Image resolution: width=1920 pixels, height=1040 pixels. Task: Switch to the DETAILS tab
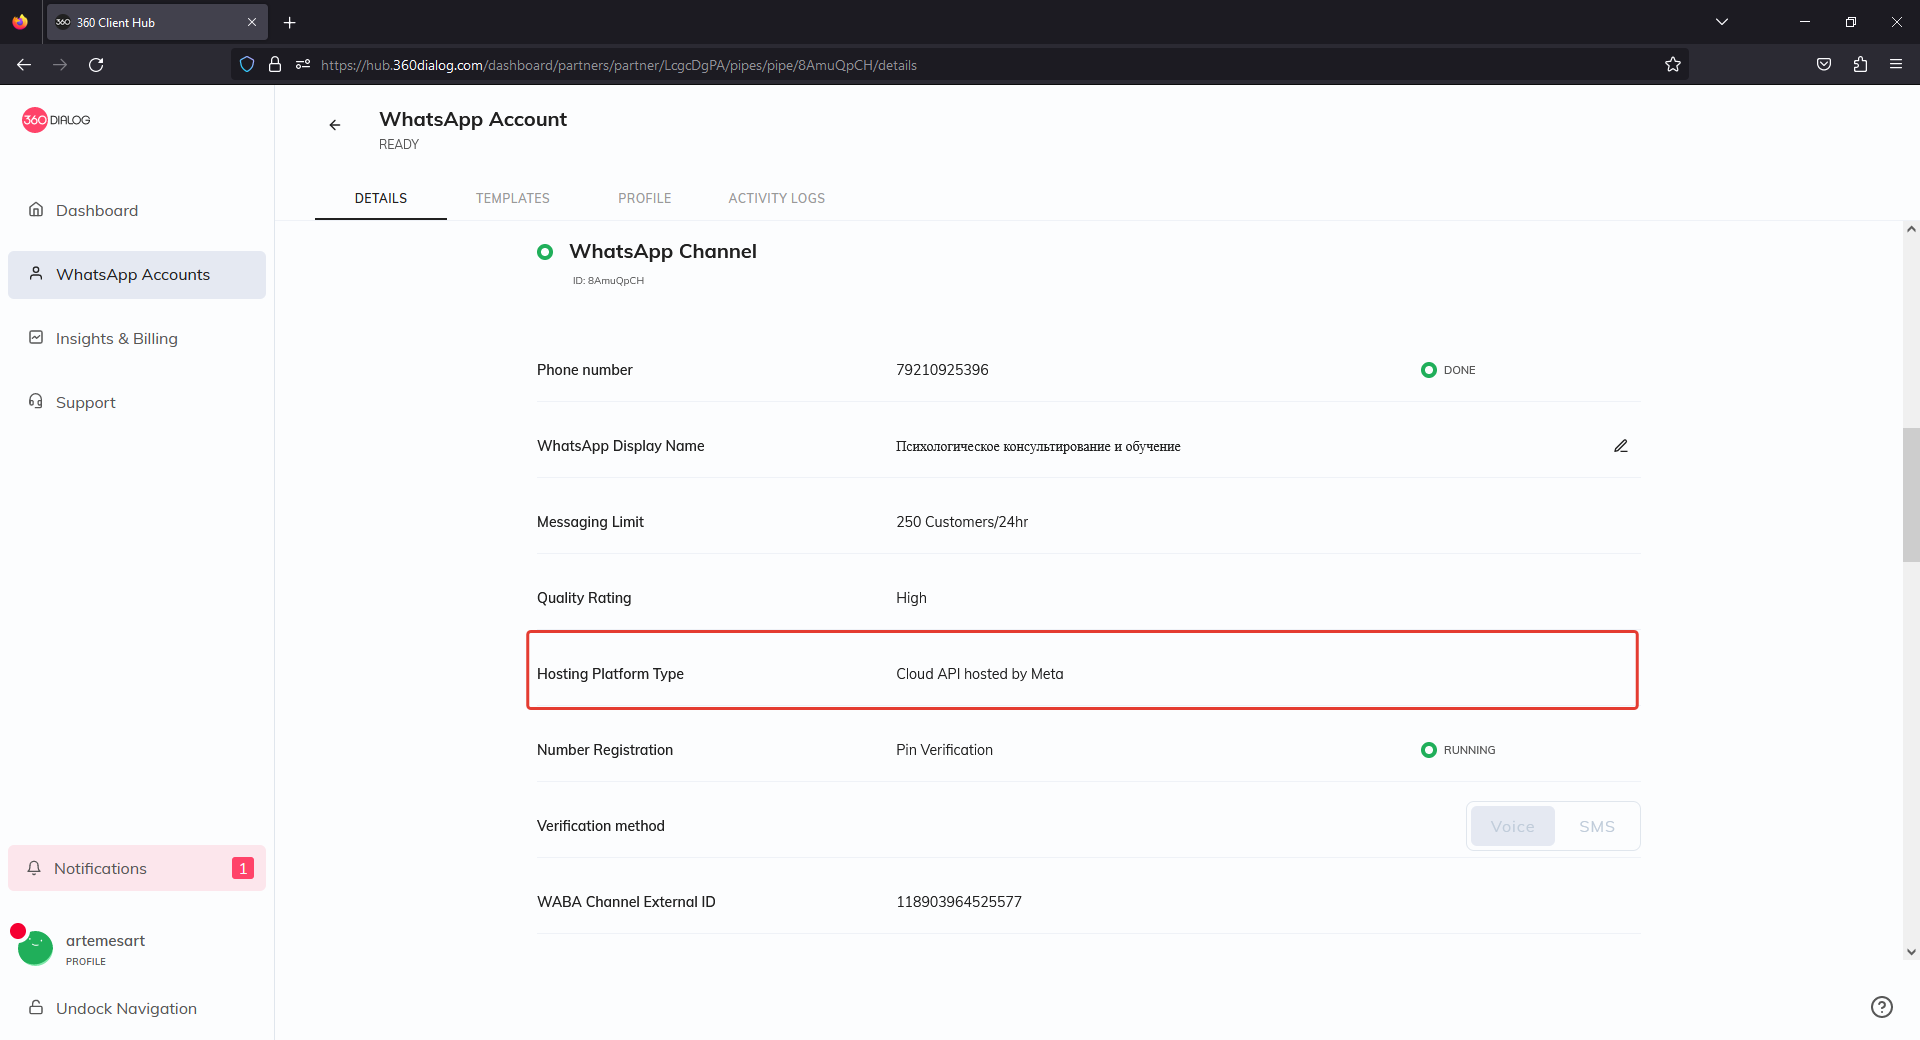coord(381,198)
